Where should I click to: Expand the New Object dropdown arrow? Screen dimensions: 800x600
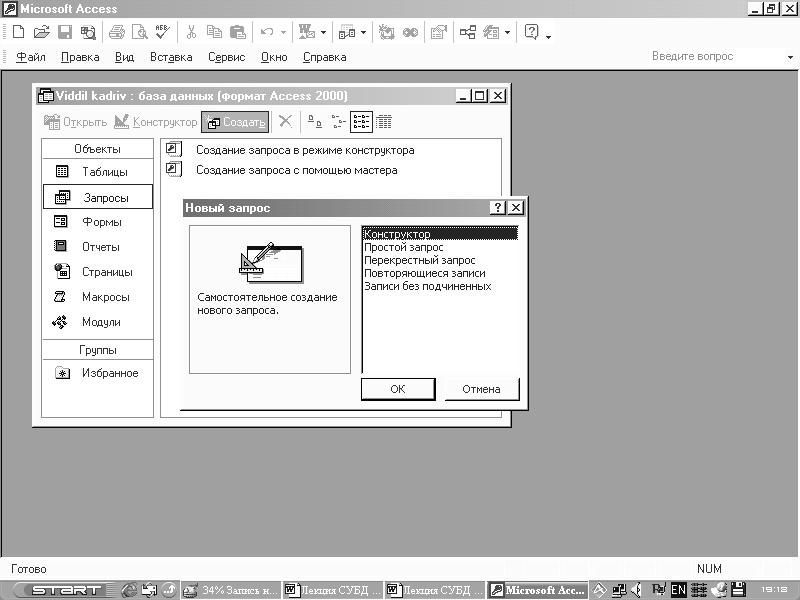point(507,33)
